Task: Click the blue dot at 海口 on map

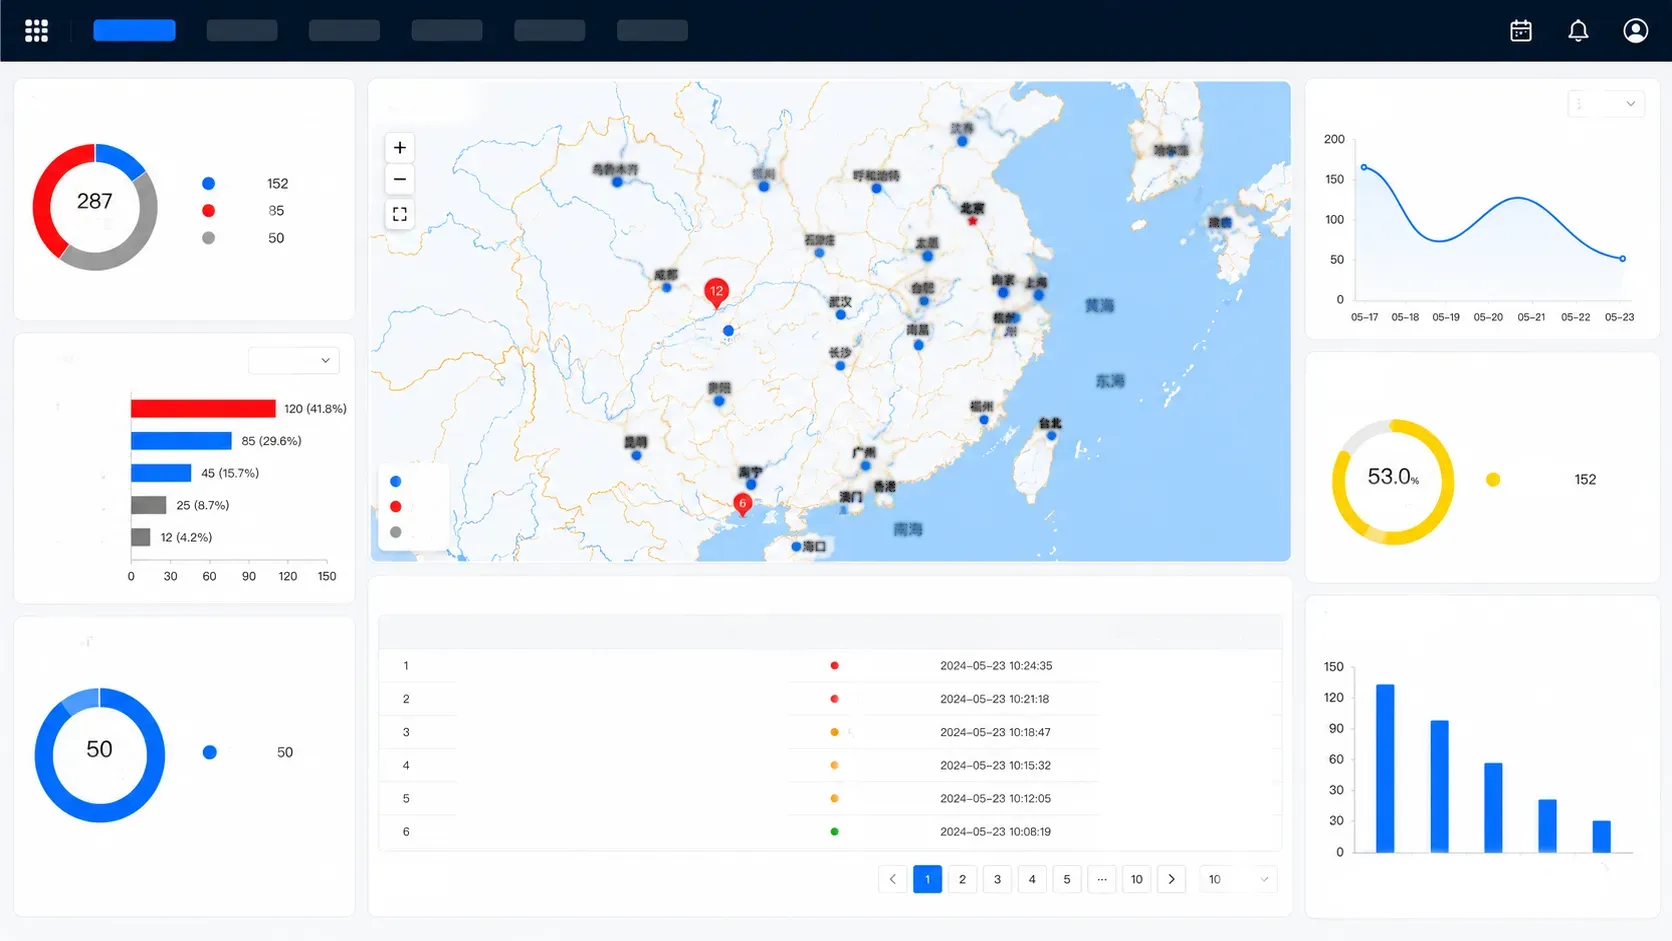Action: [x=796, y=547]
